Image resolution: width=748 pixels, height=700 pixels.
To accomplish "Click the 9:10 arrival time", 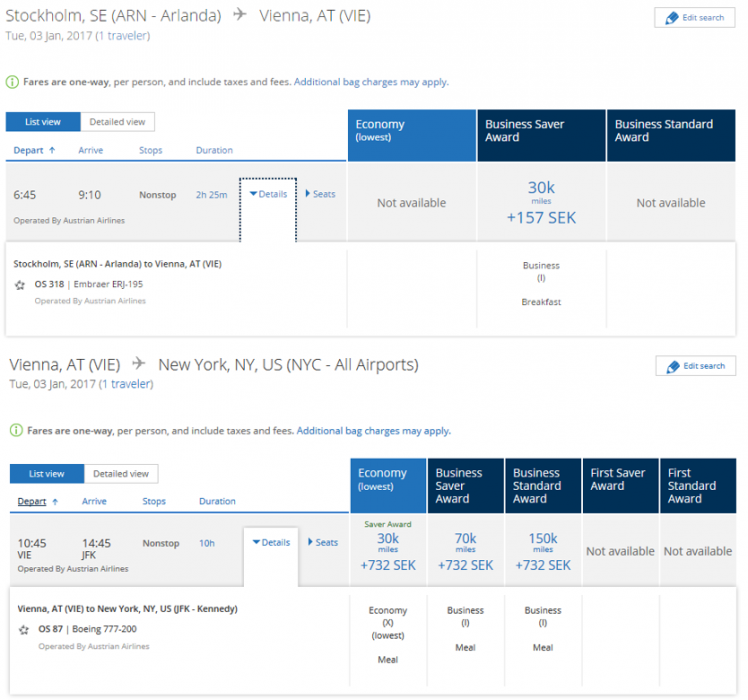I will (89, 195).
